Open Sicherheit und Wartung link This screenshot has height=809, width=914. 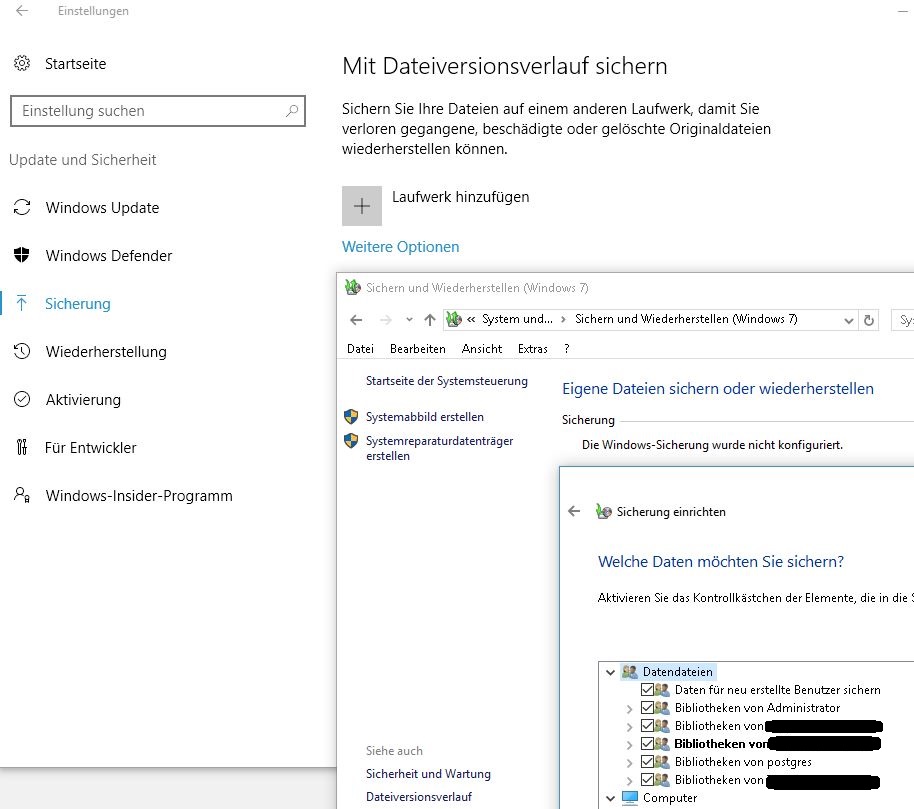pyautogui.click(x=428, y=773)
